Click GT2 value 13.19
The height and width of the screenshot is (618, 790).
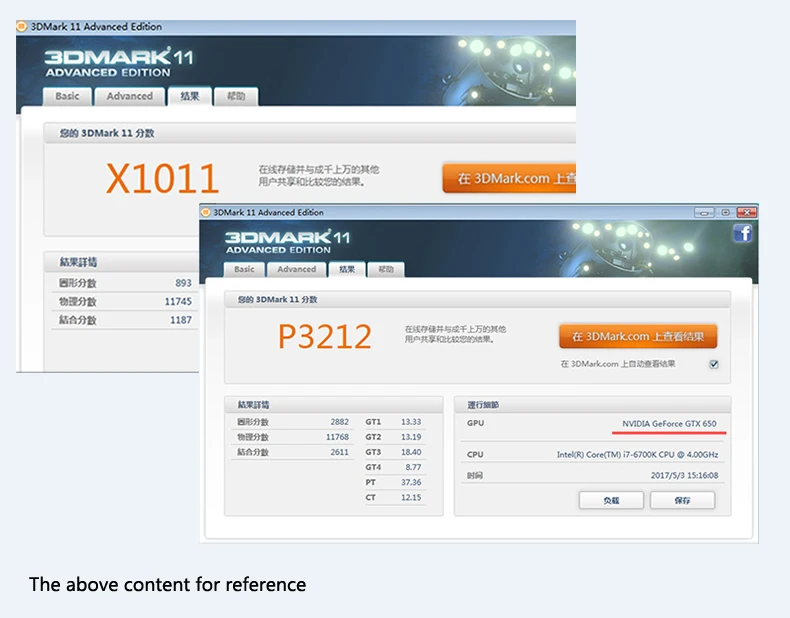pos(411,437)
